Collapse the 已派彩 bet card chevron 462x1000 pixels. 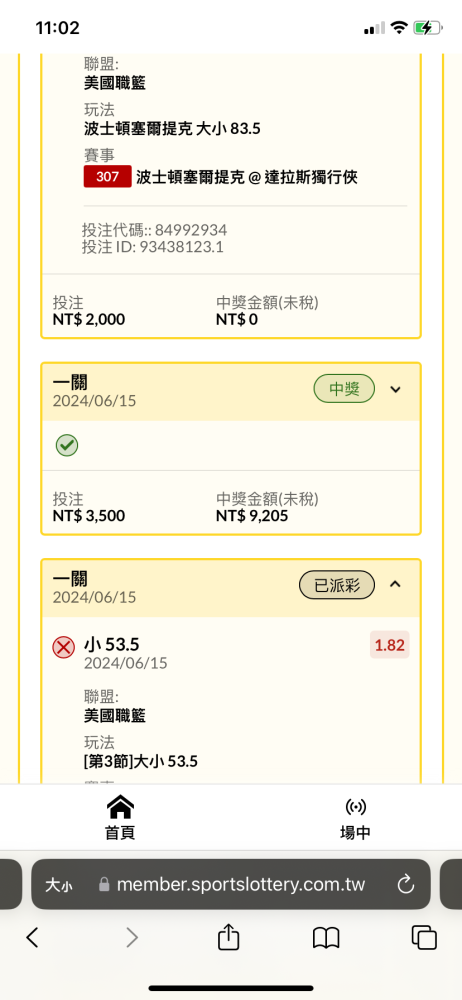[x=396, y=584]
